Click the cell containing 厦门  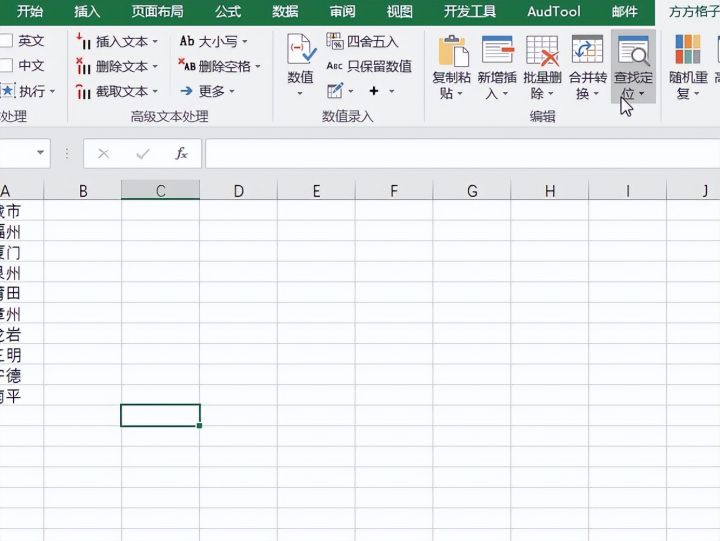(x=22, y=252)
